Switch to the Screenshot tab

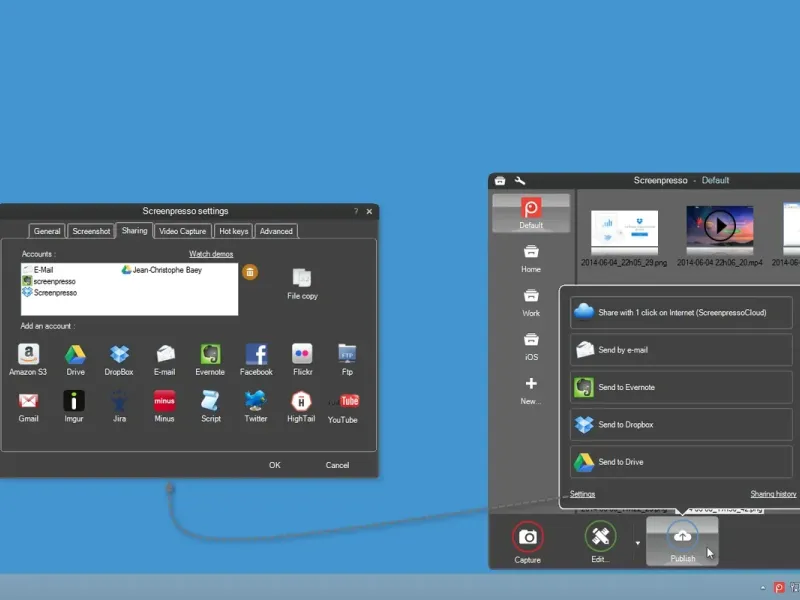(x=91, y=231)
